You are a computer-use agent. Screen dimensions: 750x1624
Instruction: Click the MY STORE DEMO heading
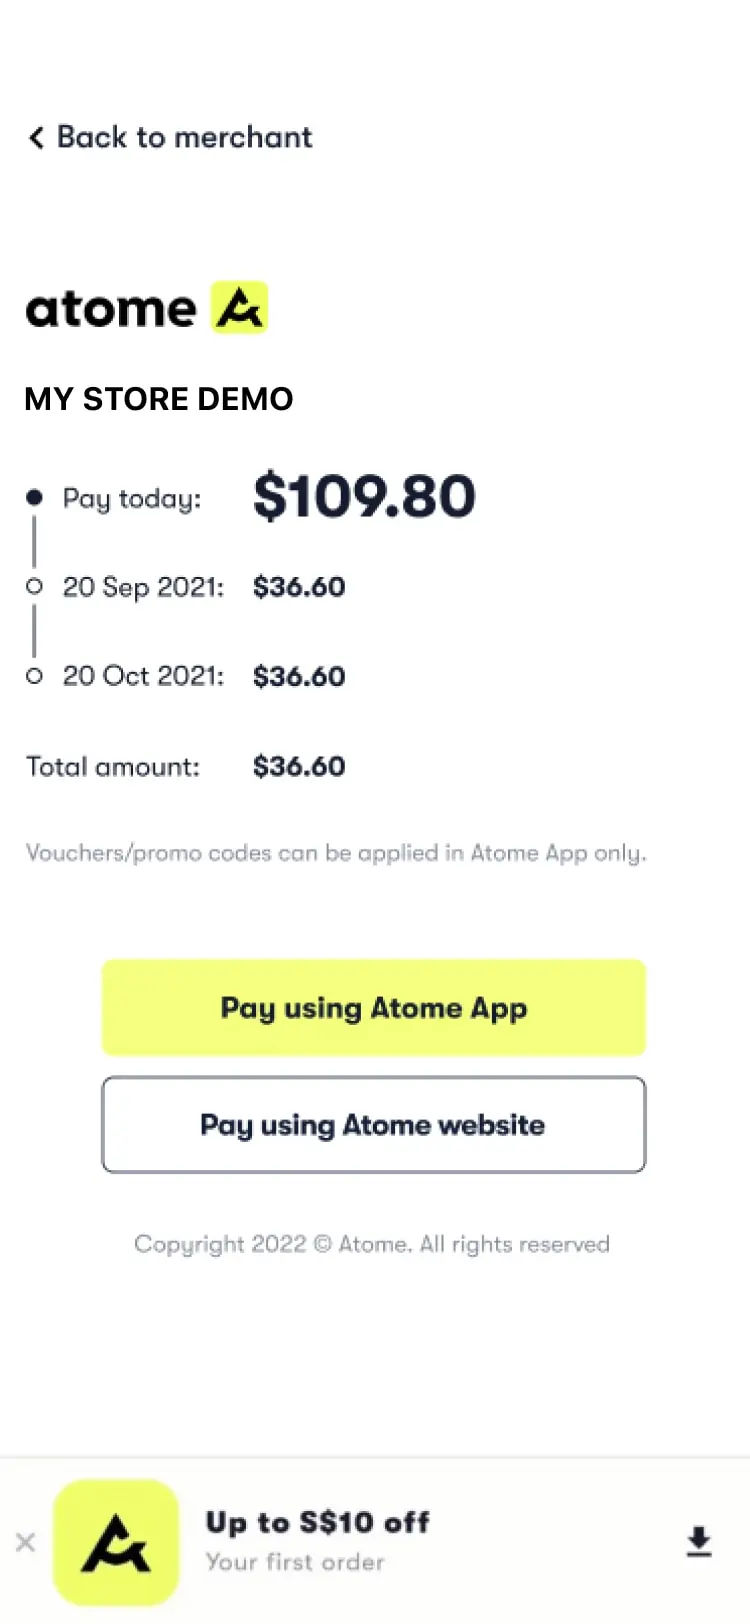[158, 399]
